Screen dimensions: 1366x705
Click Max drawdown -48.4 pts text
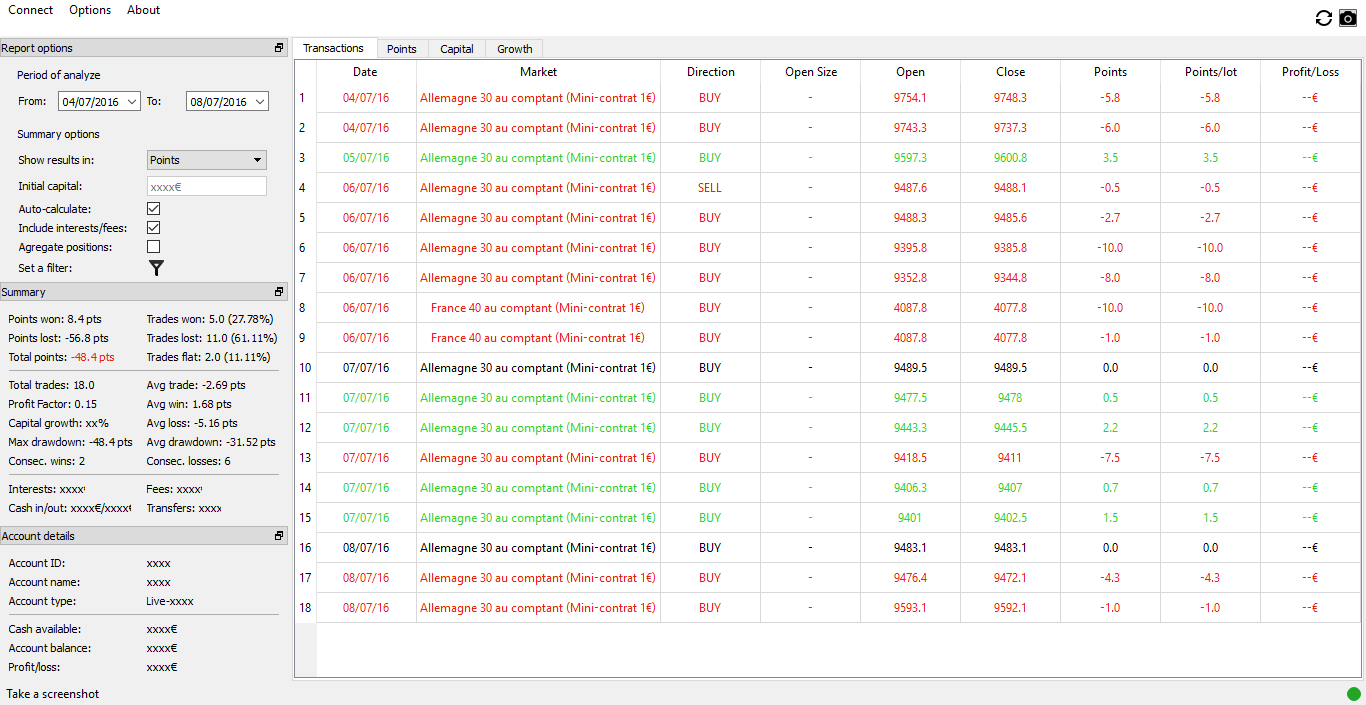(x=70, y=442)
